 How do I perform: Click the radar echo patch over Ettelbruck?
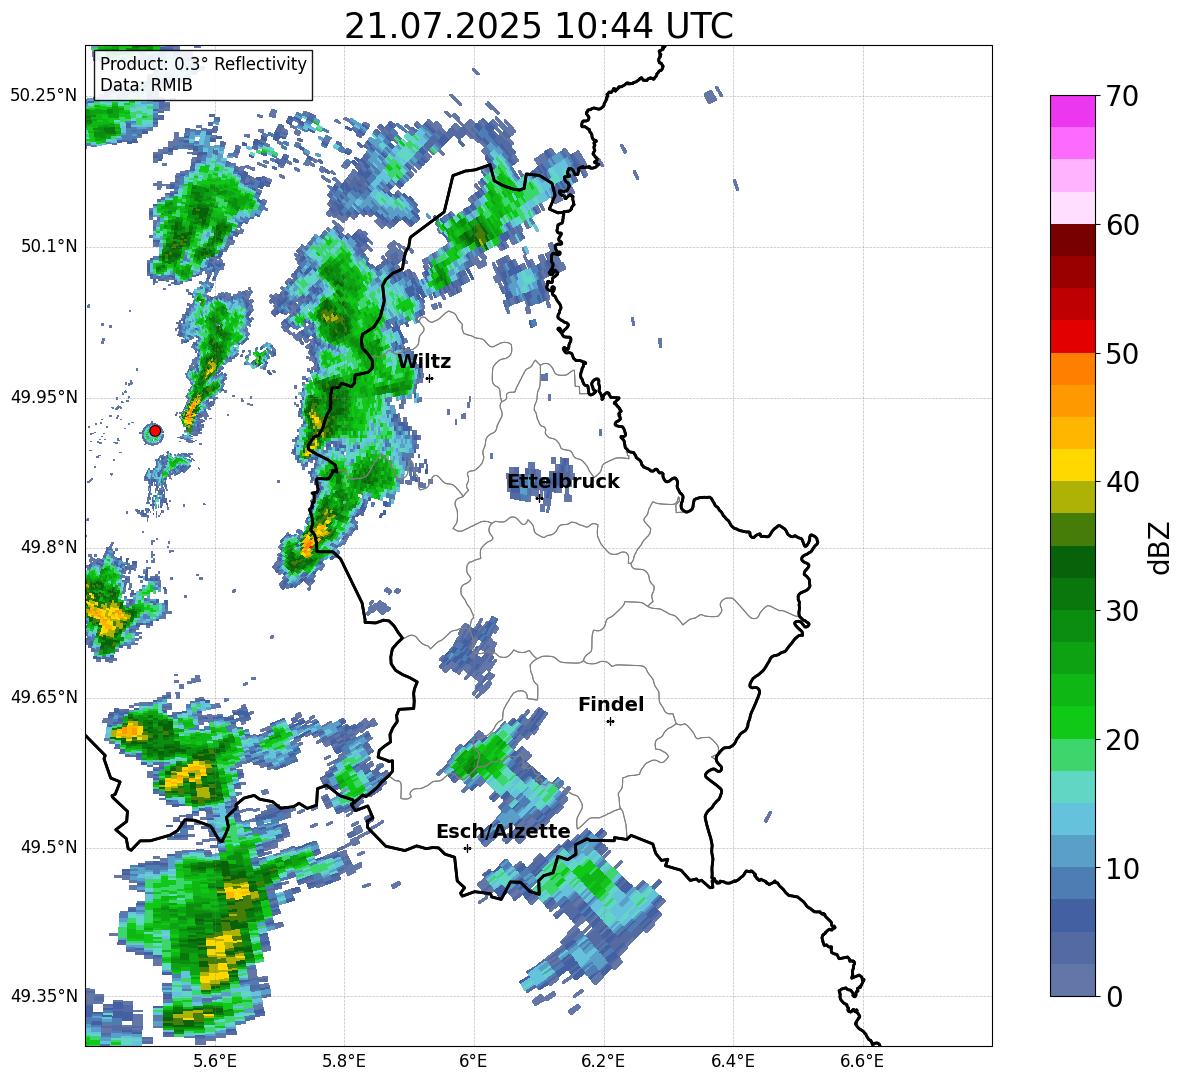coord(541,484)
